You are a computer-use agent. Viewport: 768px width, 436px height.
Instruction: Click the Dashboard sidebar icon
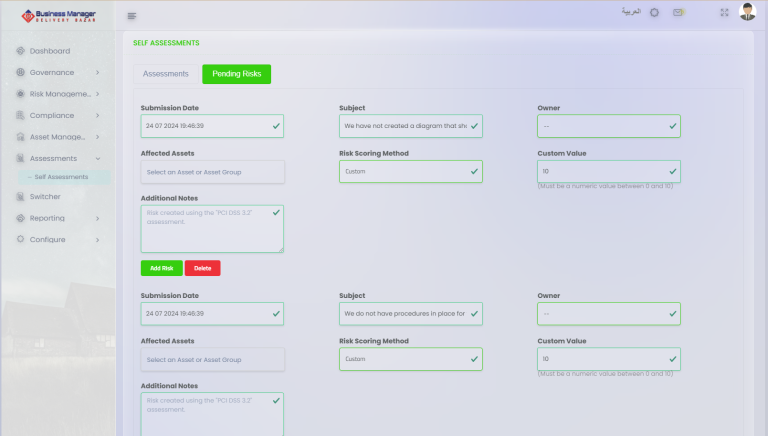[x=20, y=51]
